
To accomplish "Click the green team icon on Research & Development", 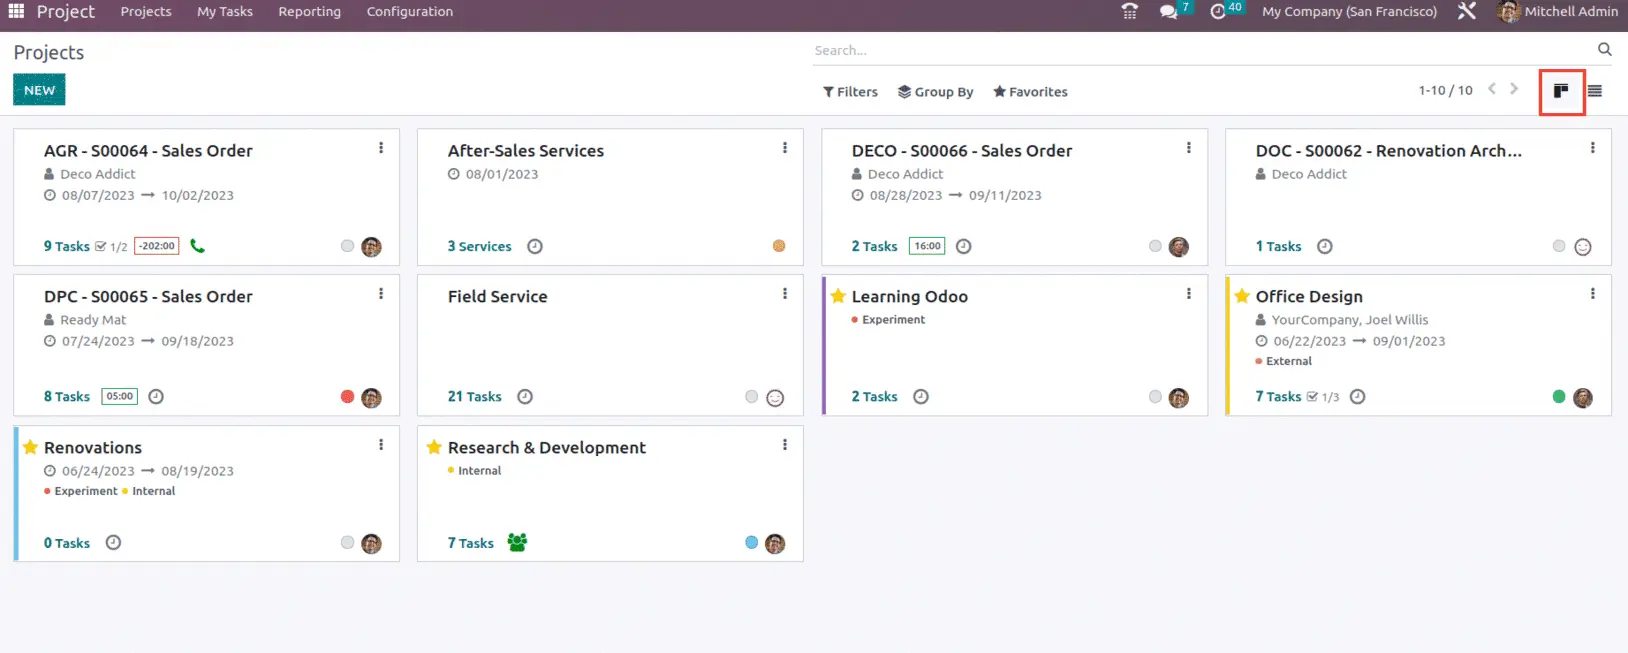I will [x=517, y=542].
